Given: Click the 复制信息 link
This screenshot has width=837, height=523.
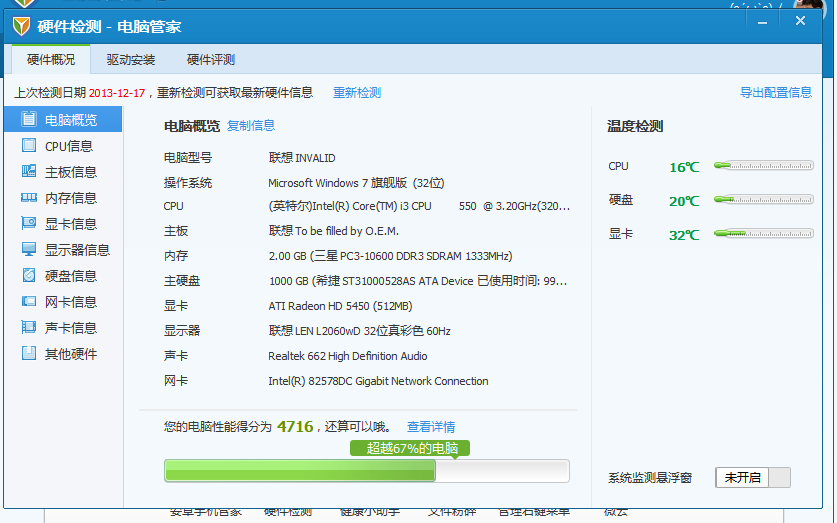Looking at the screenshot, I should (x=251, y=125).
